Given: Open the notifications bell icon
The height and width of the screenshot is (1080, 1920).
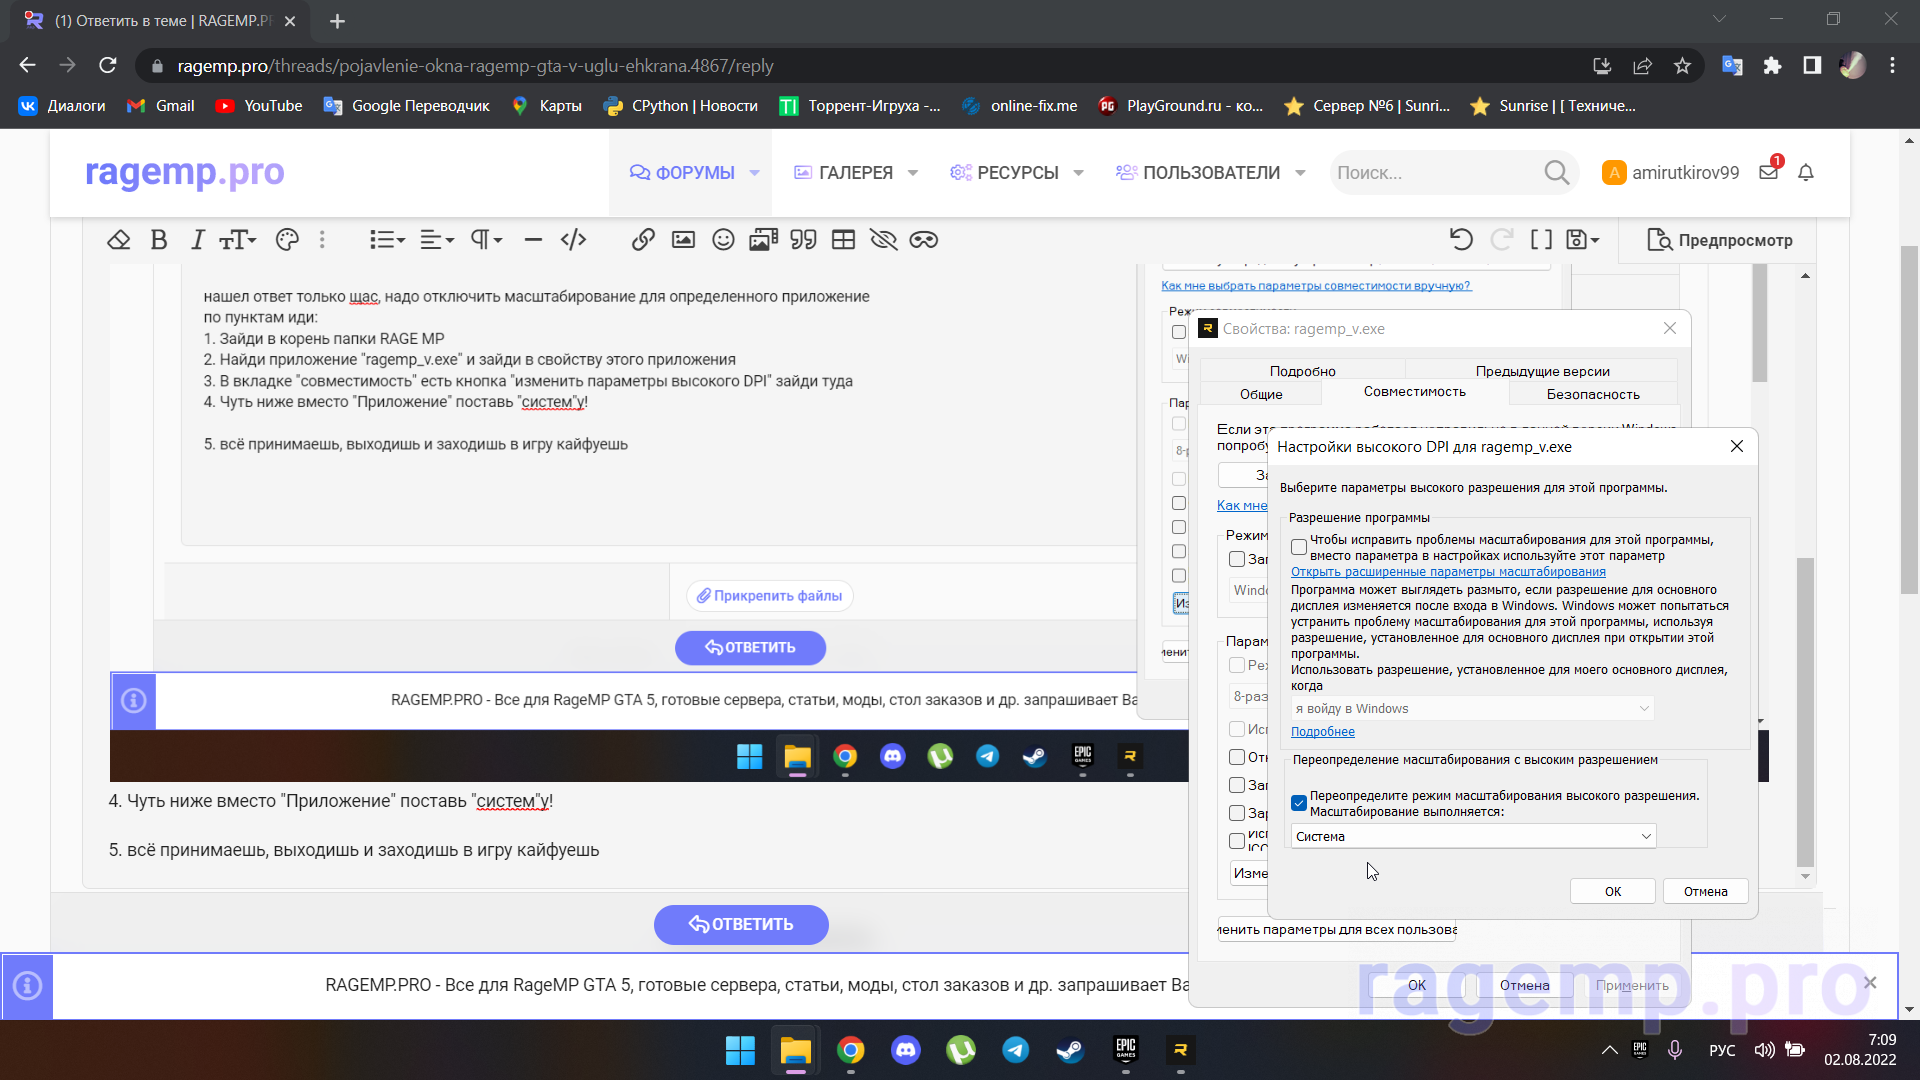Looking at the screenshot, I should (1806, 173).
